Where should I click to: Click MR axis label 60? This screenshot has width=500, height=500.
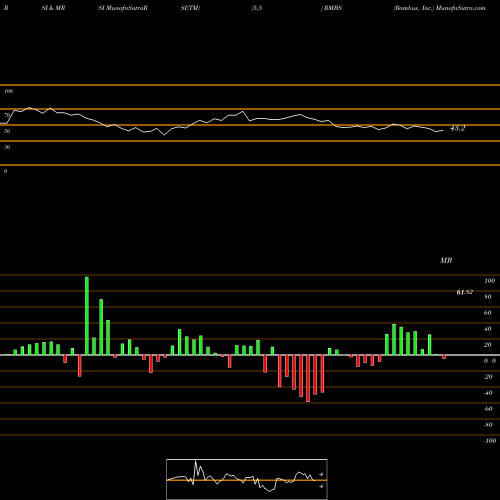pyautogui.click(x=488, y=313)
